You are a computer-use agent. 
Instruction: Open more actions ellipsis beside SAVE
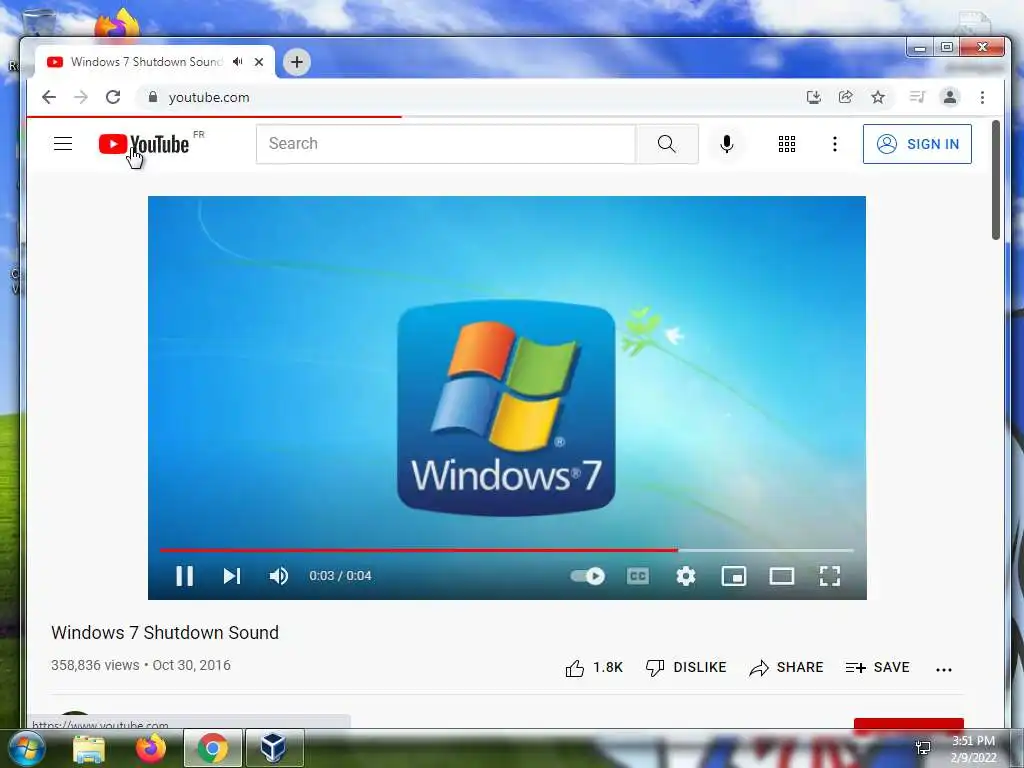944,669
